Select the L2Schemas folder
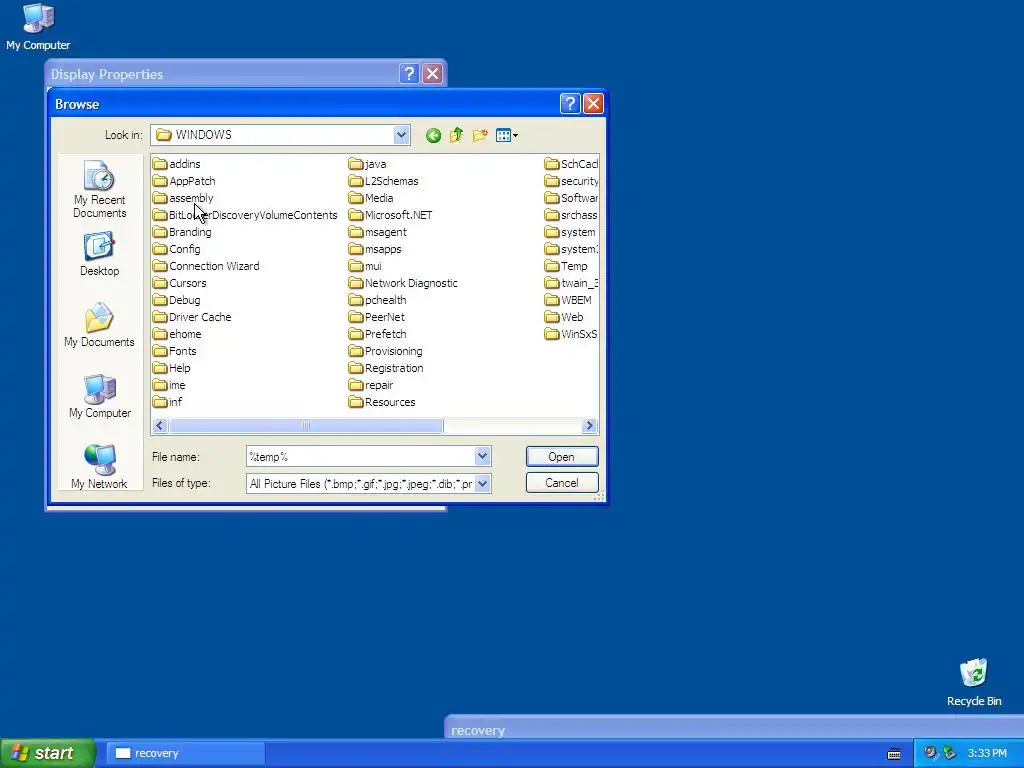Image resolution: width=1024 pixels, height=768 pixels. pos(384,181)
